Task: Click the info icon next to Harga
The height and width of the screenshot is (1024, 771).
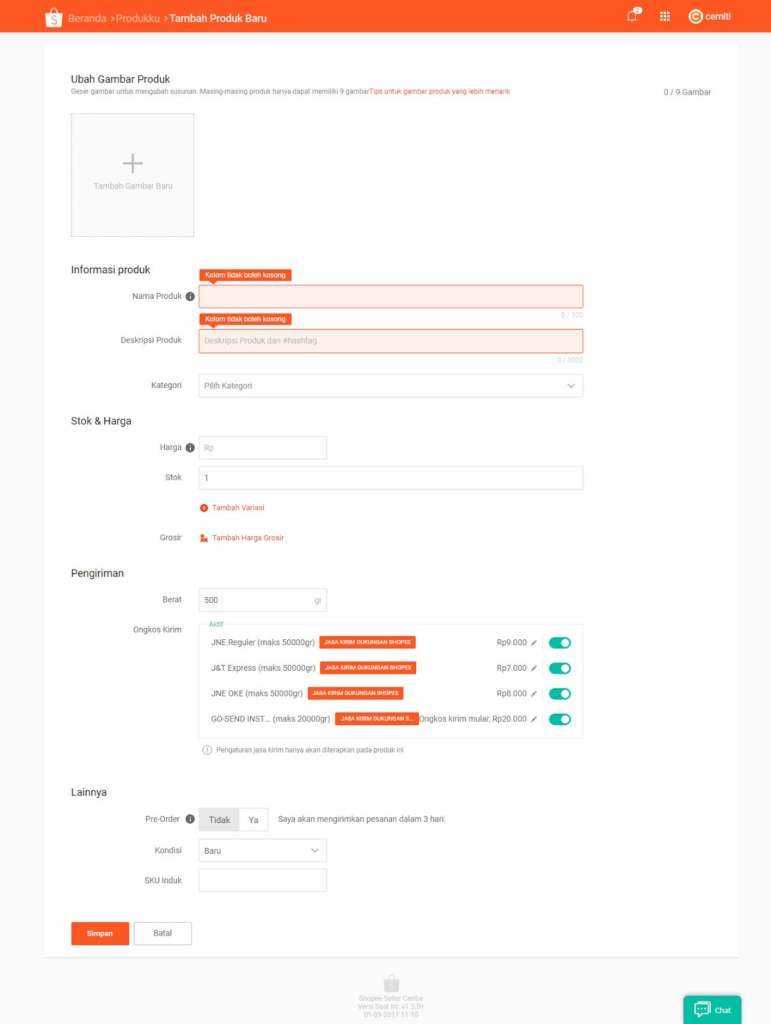Action: (190, 448)
